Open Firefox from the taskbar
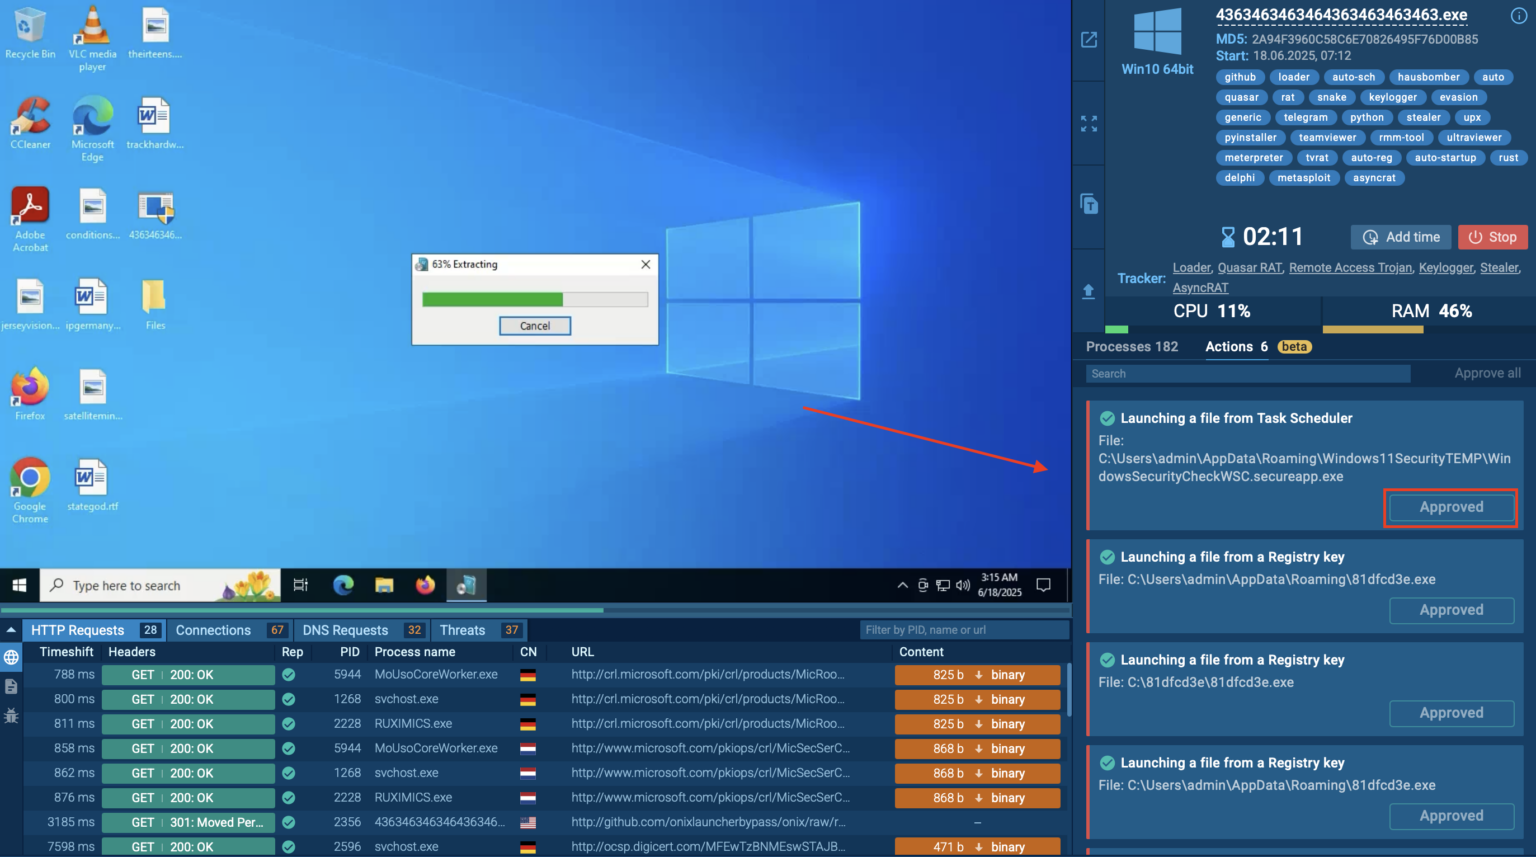1536x857 pixels. pos(425,585)
